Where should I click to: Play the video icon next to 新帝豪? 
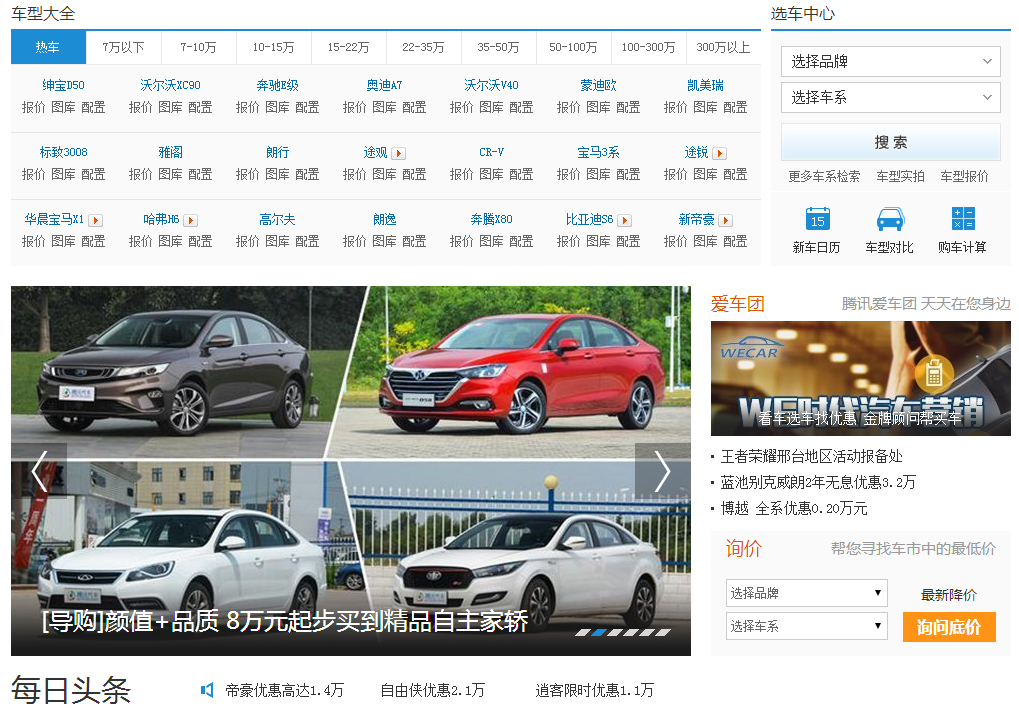[726, 221]
